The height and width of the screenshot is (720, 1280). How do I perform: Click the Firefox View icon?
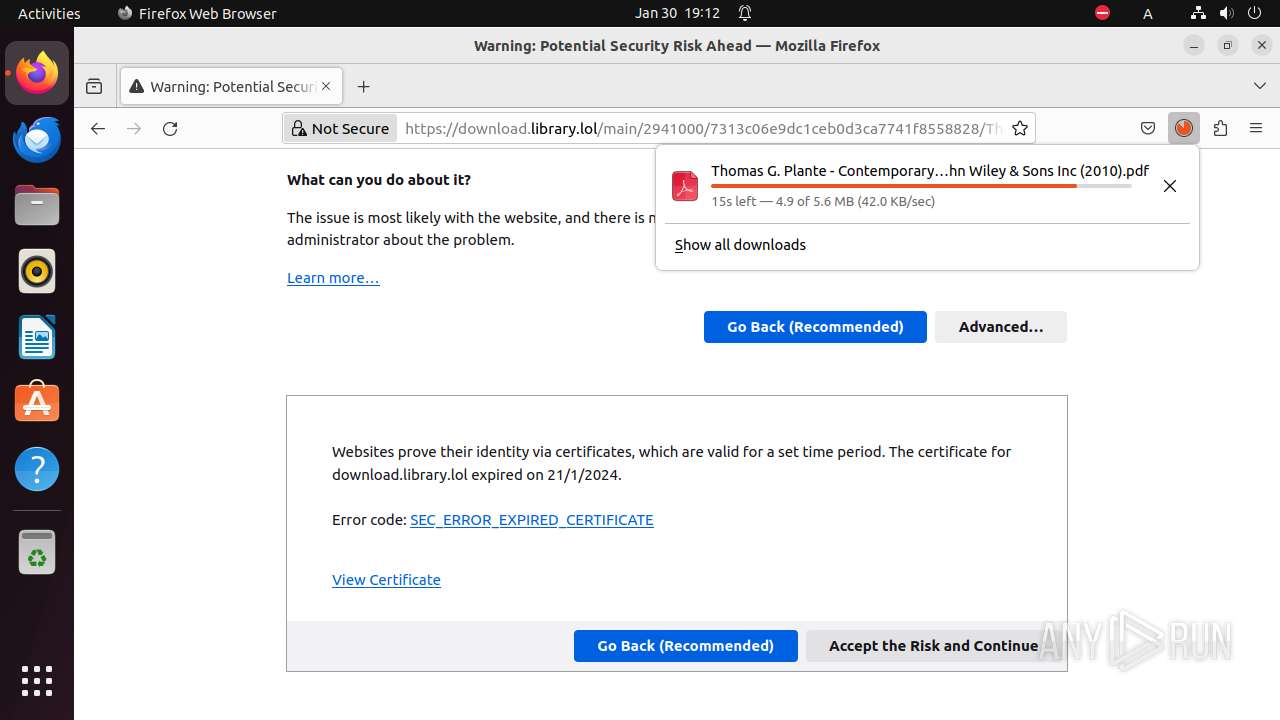coord(94,87)
